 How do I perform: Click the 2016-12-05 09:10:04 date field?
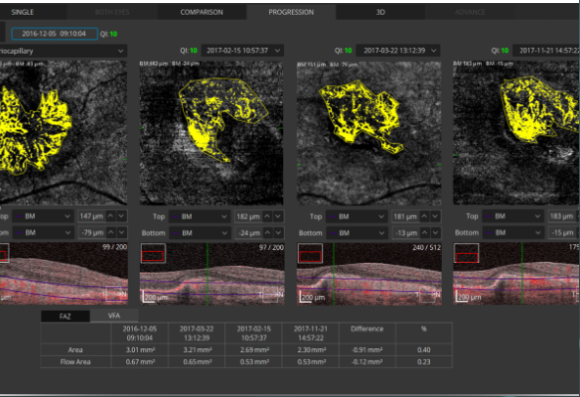55,34
